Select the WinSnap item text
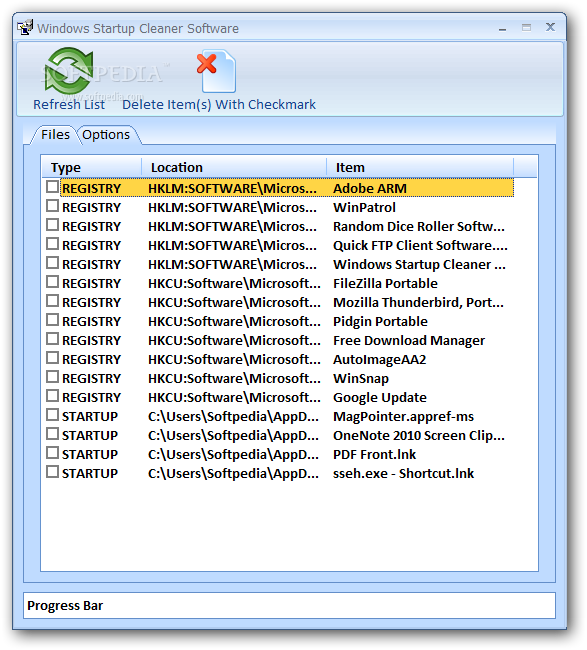 pyautogui.click(x=361, y=379)
